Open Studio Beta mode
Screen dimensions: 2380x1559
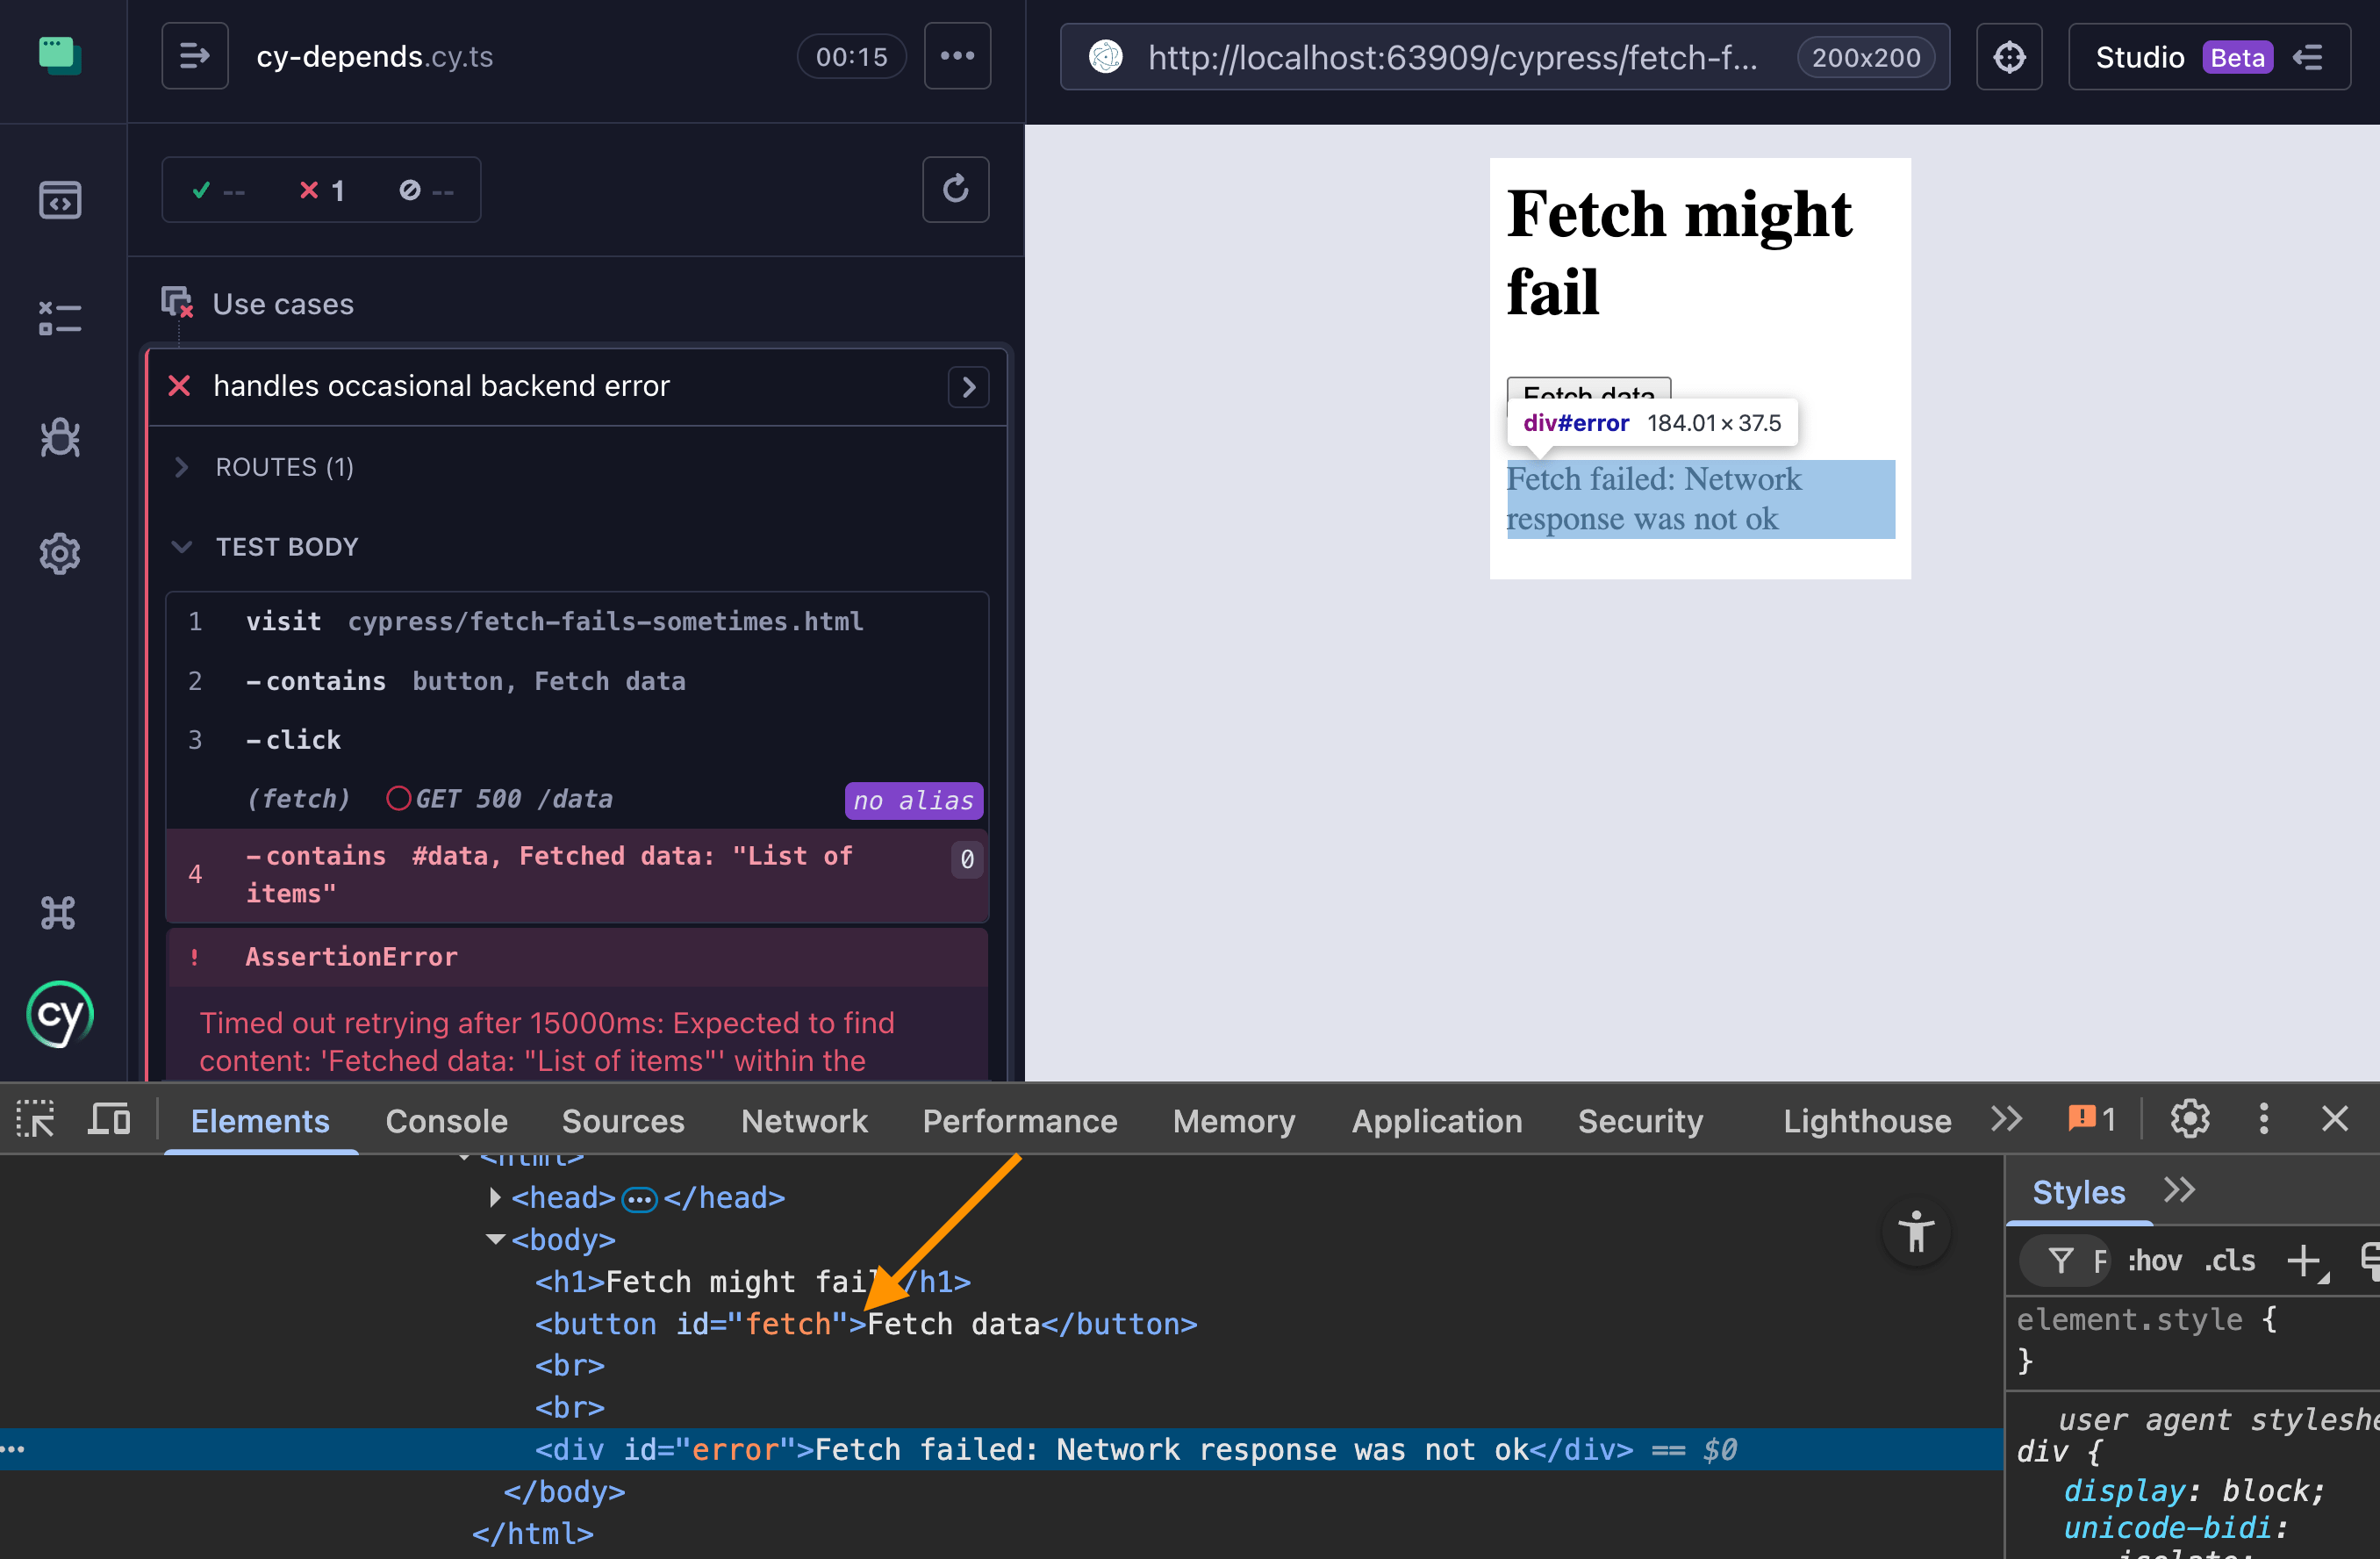click(2209, 57)
